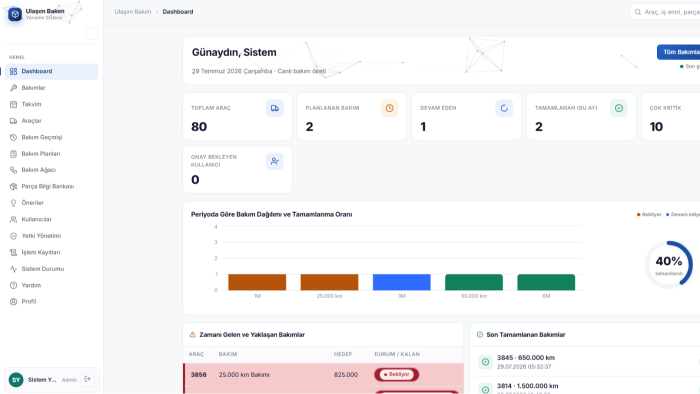Click the blue 3M bar in chart
This screenshot has width=700, height=394.
tap(401, 282)
